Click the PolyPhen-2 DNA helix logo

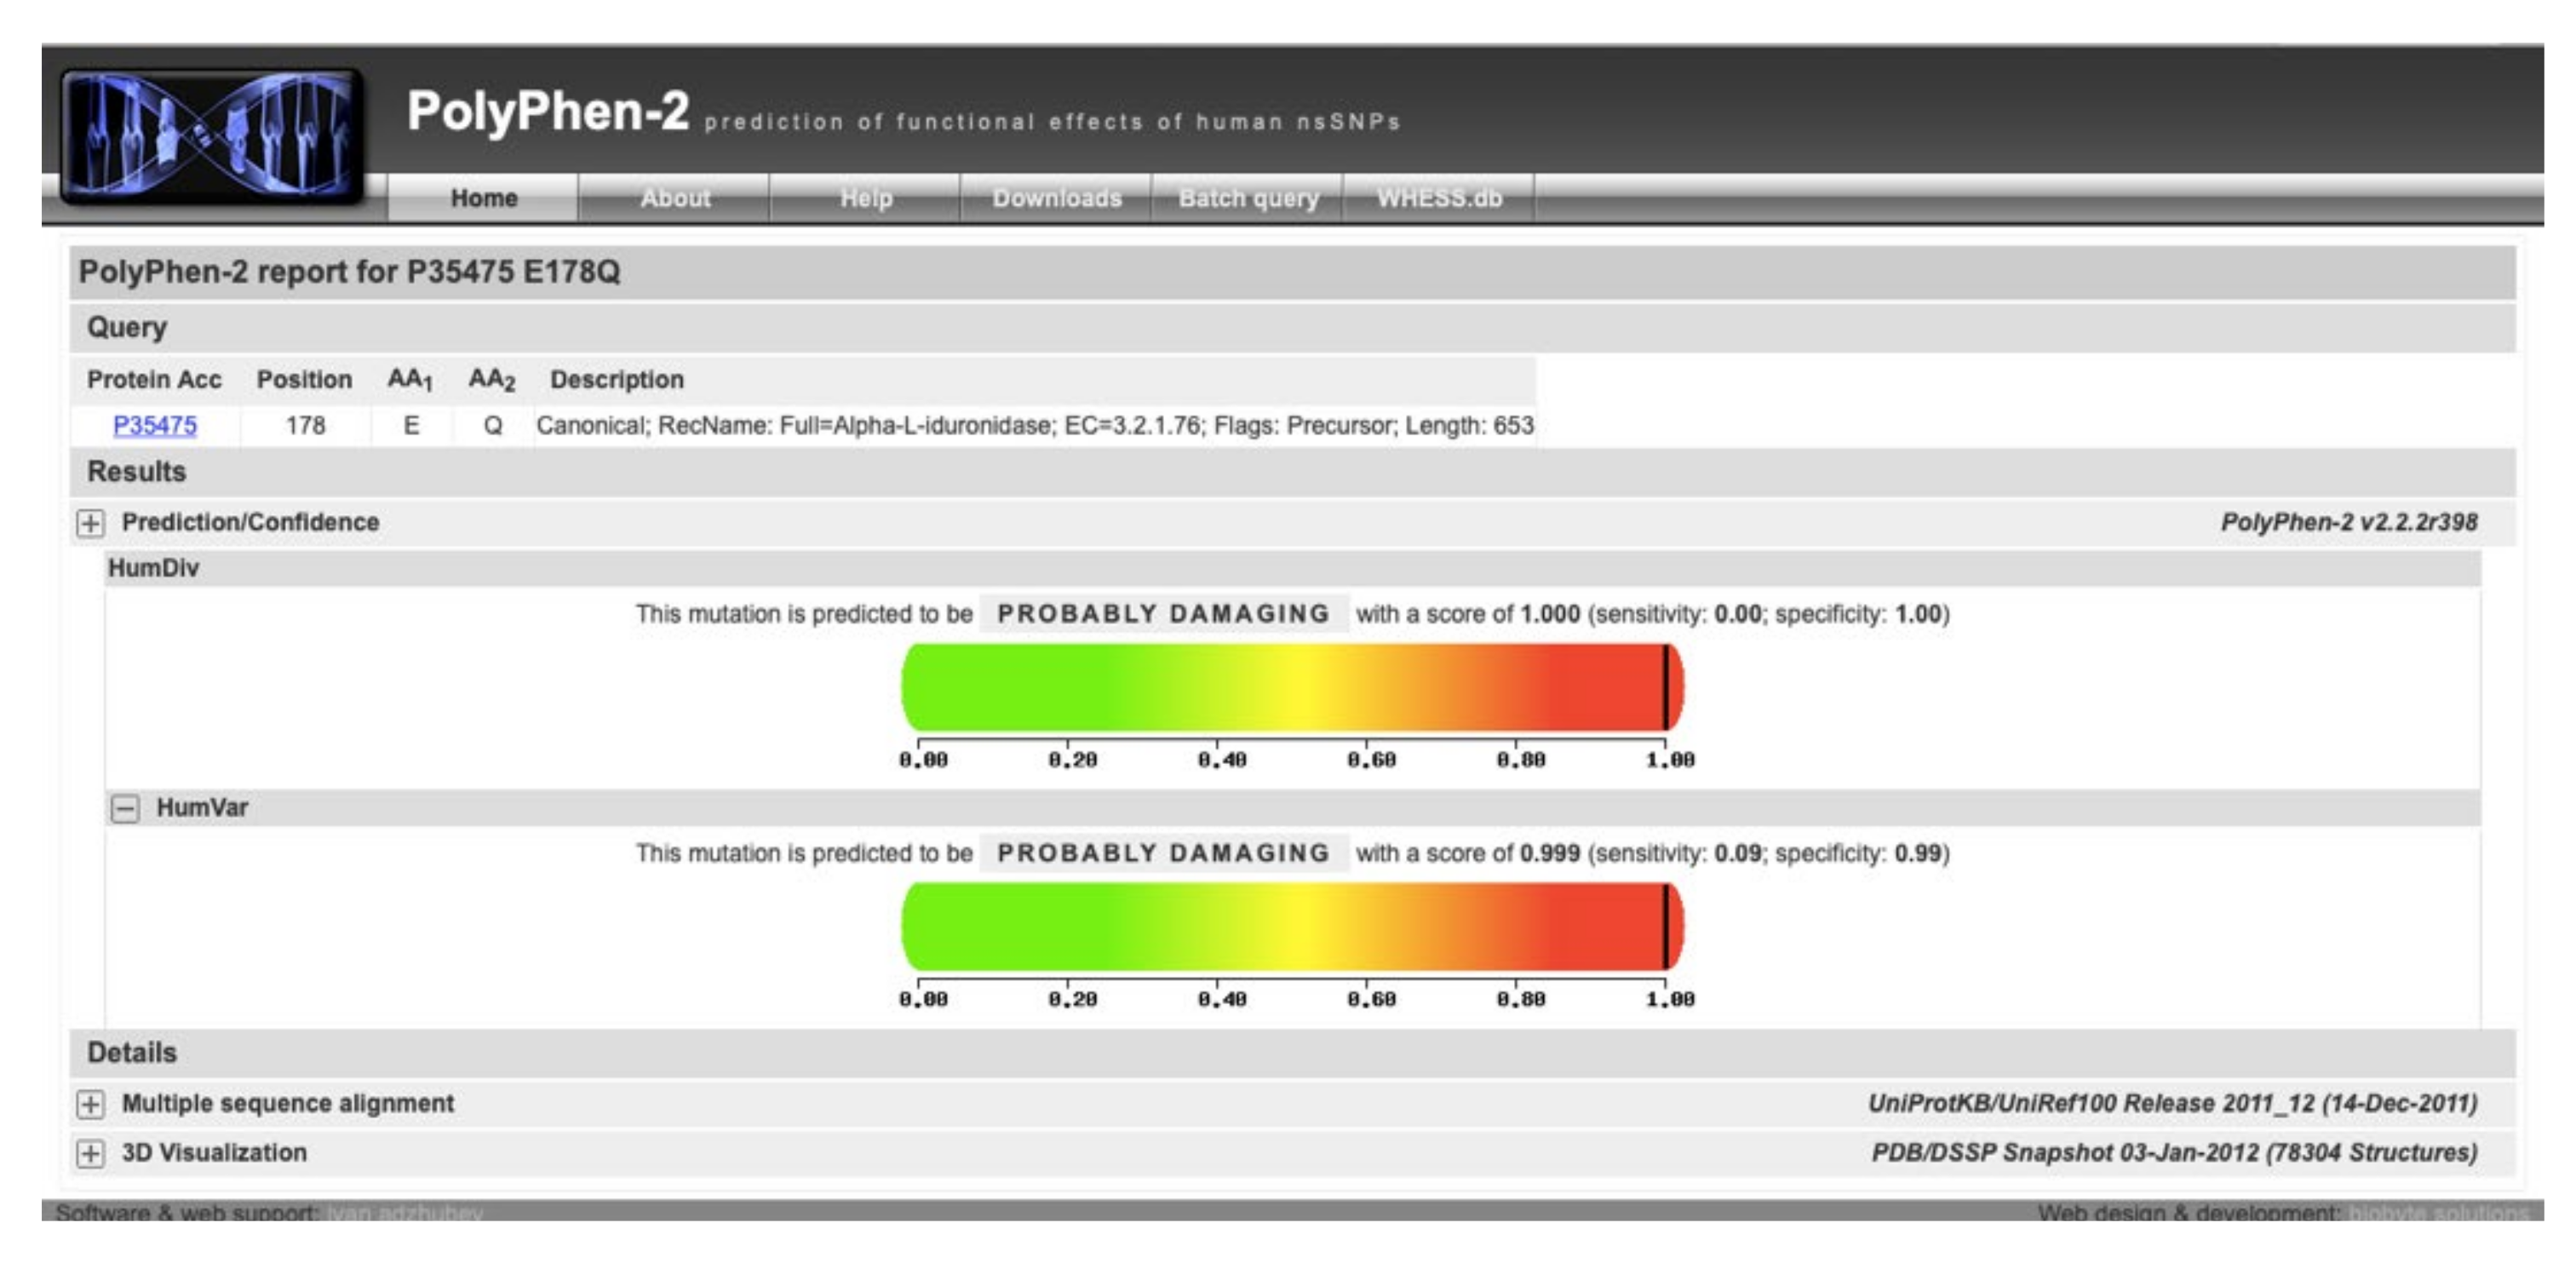point(212,135)
